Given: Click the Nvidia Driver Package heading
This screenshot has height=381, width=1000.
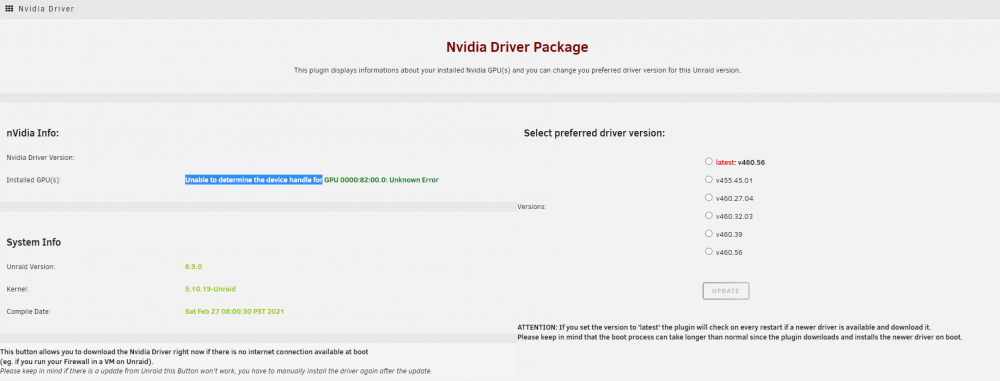Looking at the screenshot, I should pyautogui.click(x=517, y=47).
